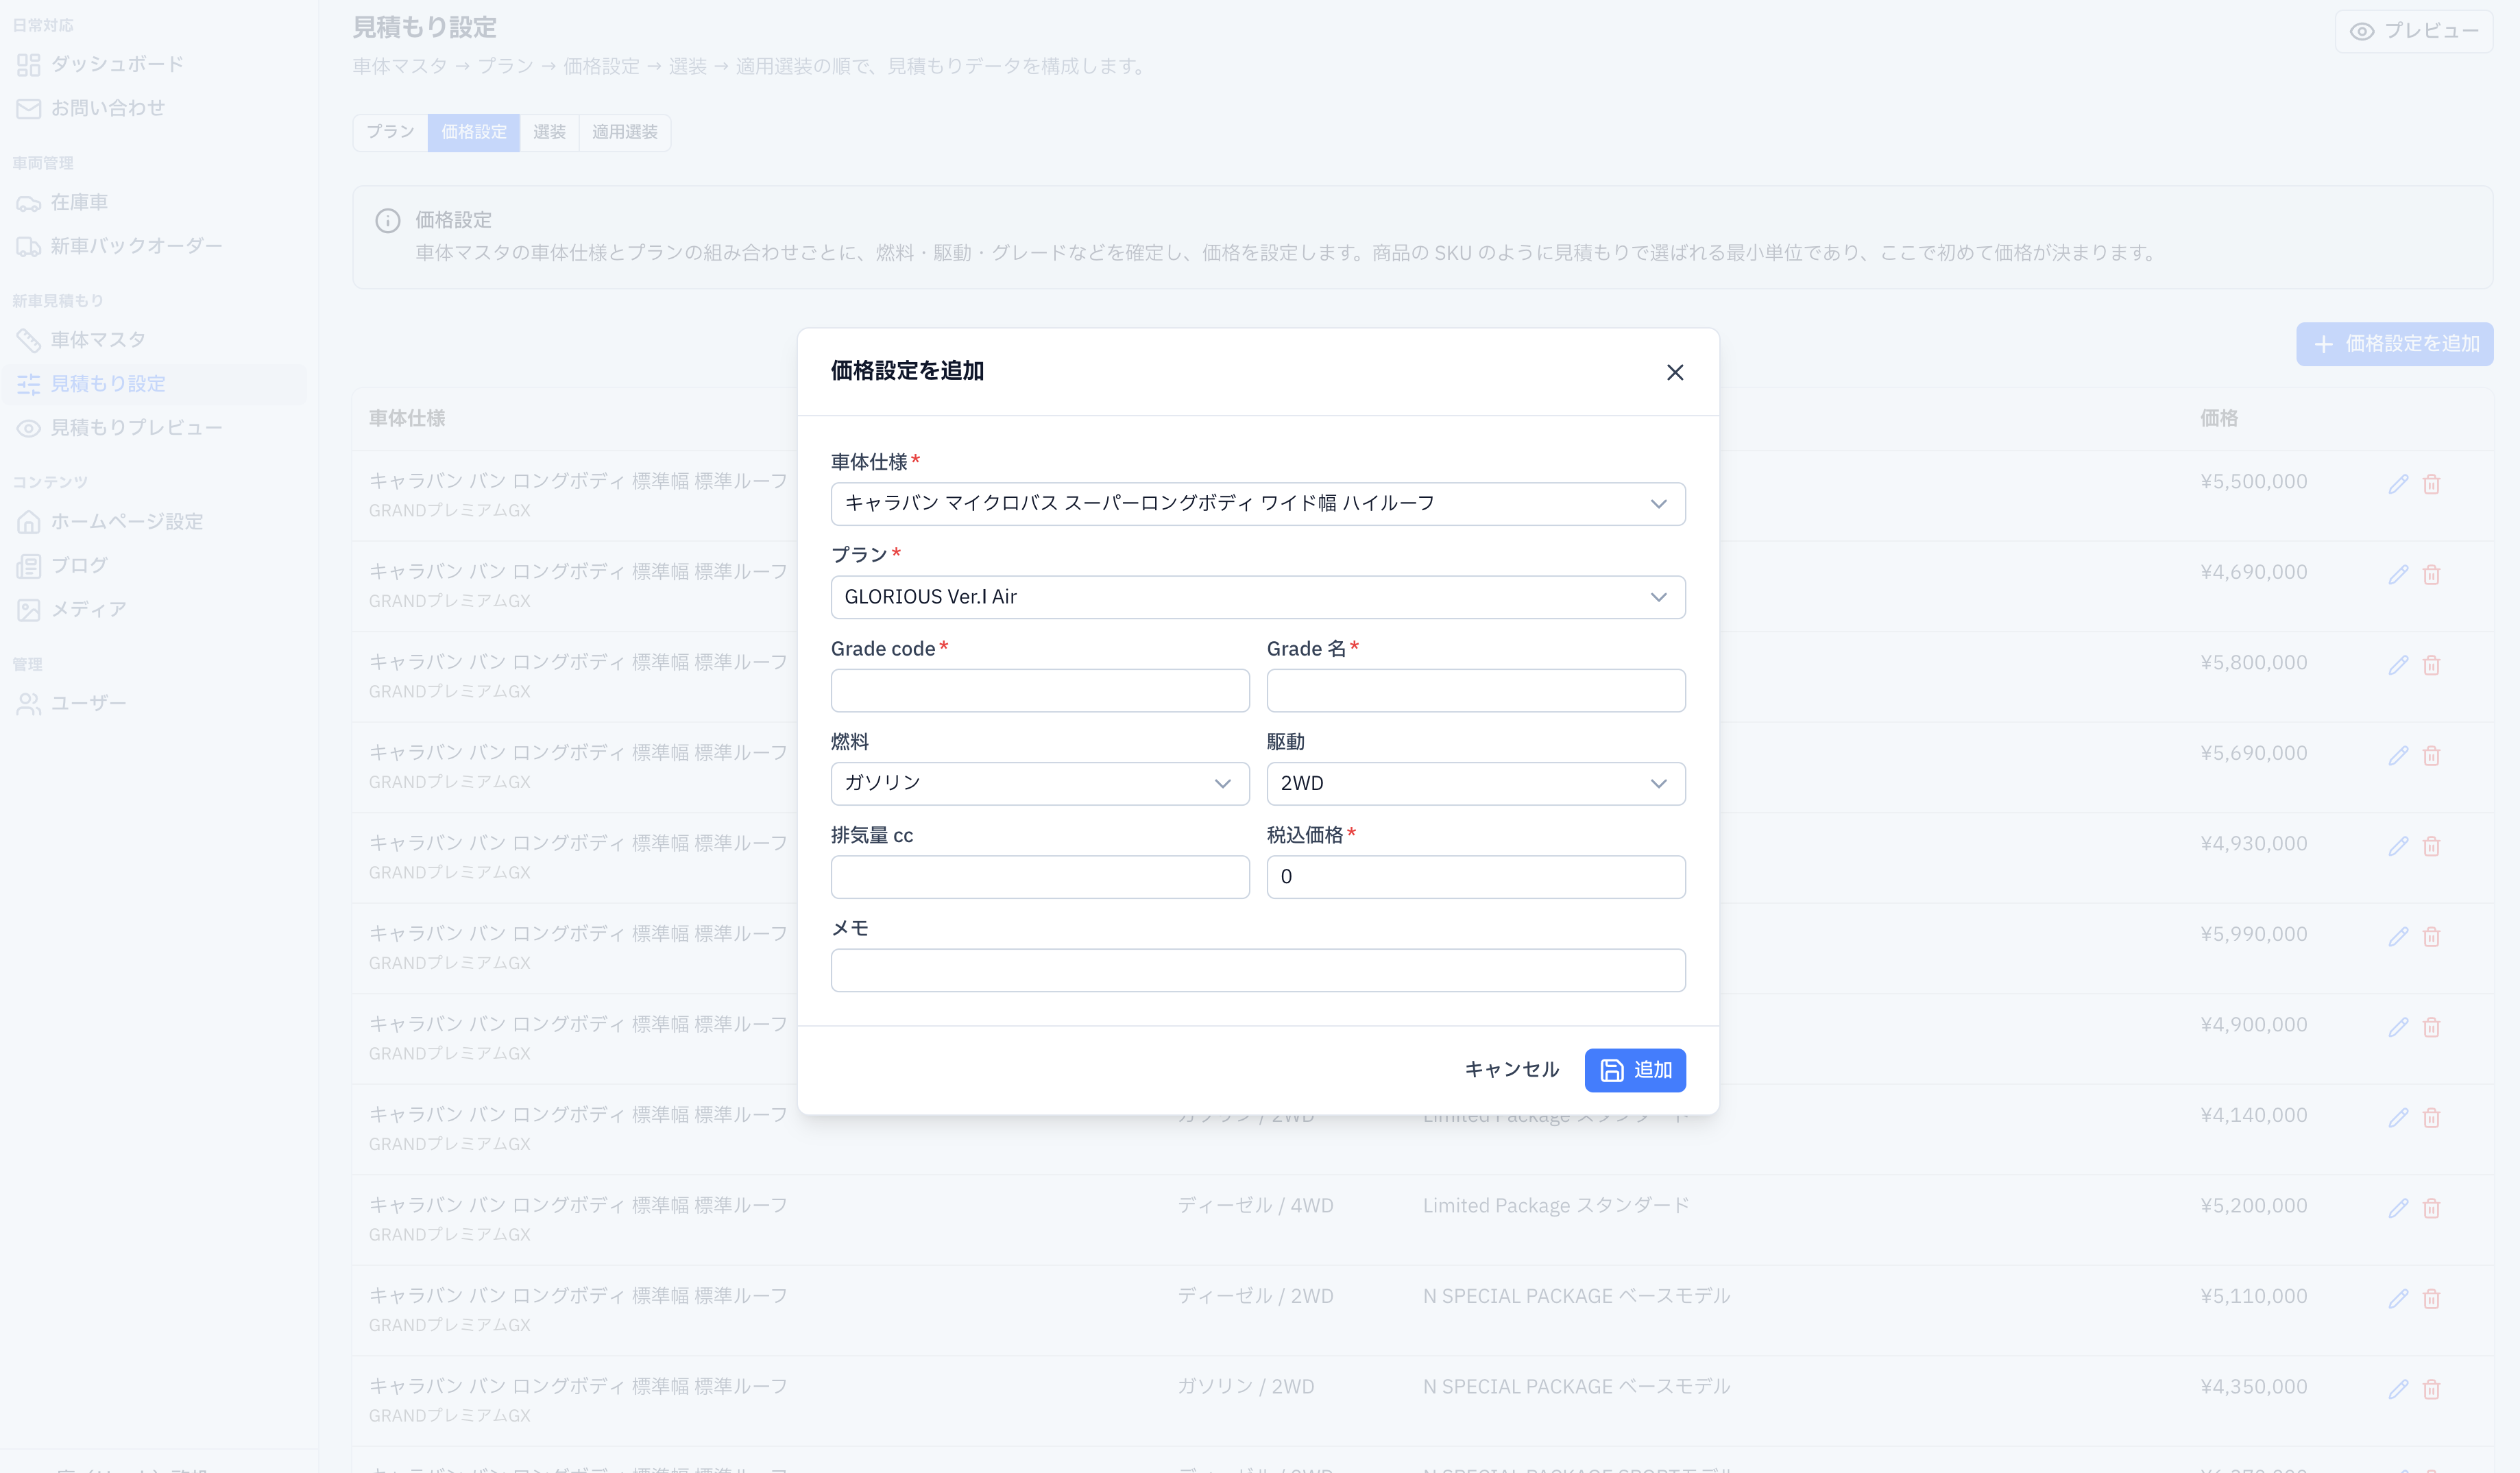This screenshot has height=1473, width=2520.
Task: Delete the ¥4,900,000 row with trash icon
Action: tap(2431, 1027)
